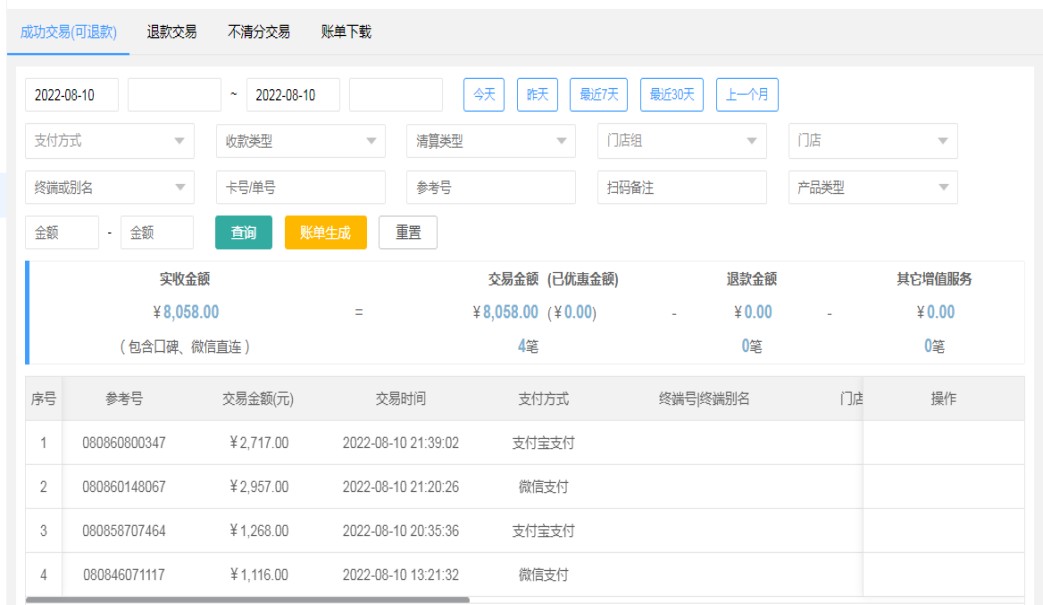The width and height of the screenshot is (1043, 605).
Task: Select the 成功交易(可退款) tab
Action: click(68, 32)
